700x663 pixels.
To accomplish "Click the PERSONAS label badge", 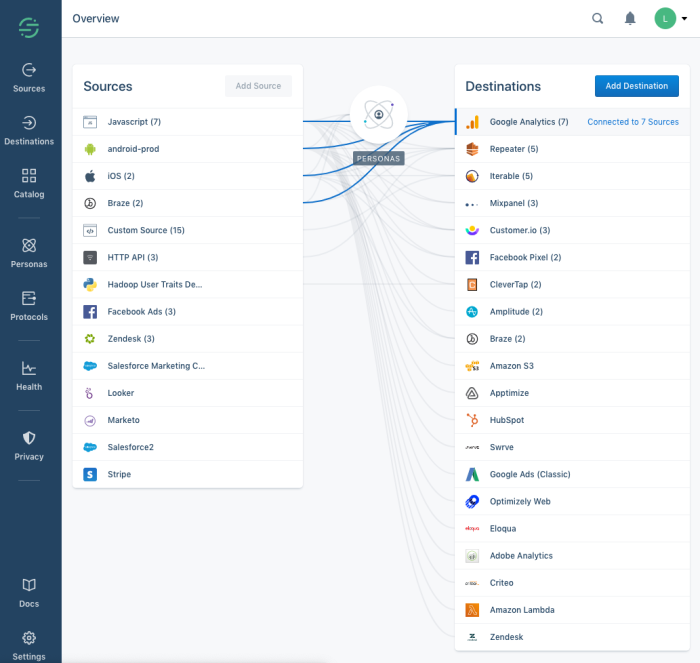I will (379, 158).
